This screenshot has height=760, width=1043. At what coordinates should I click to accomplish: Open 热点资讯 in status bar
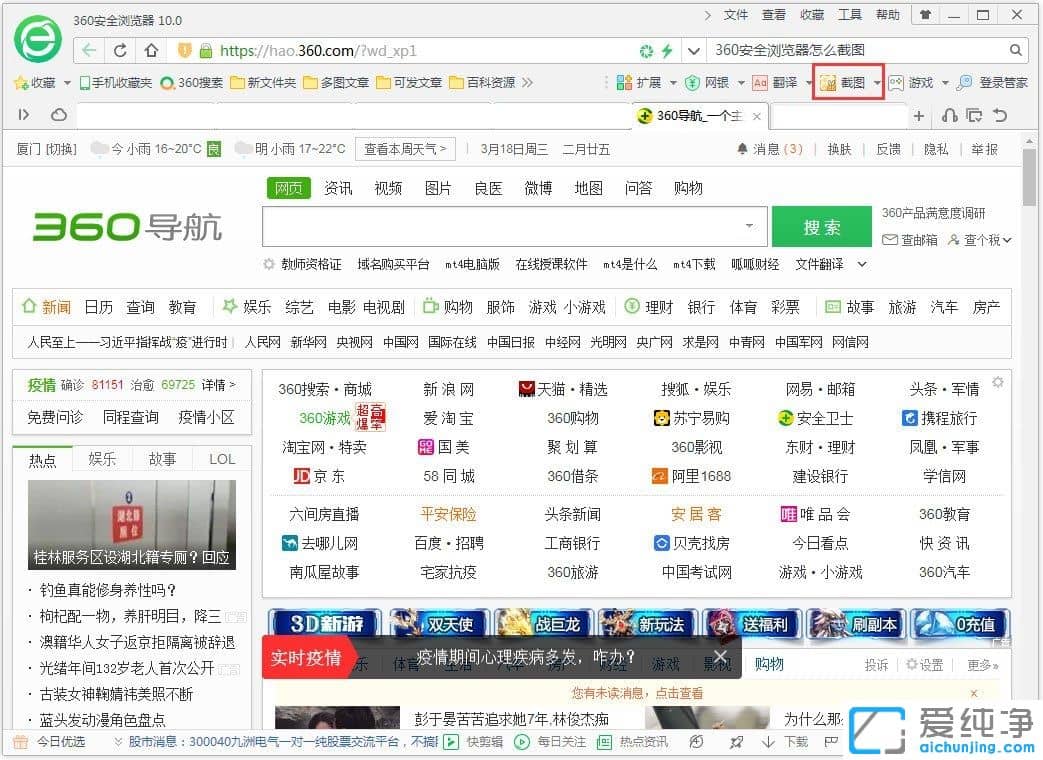(x=633, y=742)
